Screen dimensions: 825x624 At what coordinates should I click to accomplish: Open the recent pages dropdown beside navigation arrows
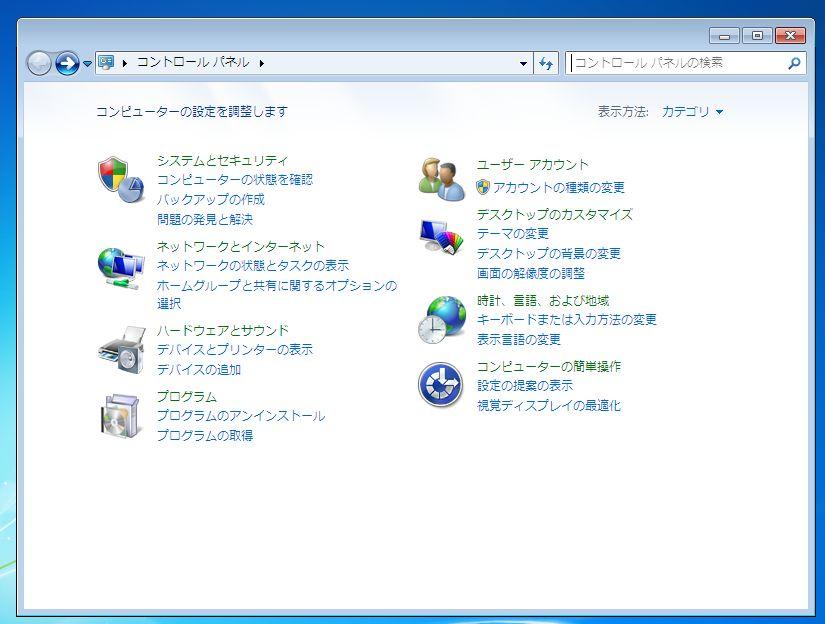[x=87, y=63]
